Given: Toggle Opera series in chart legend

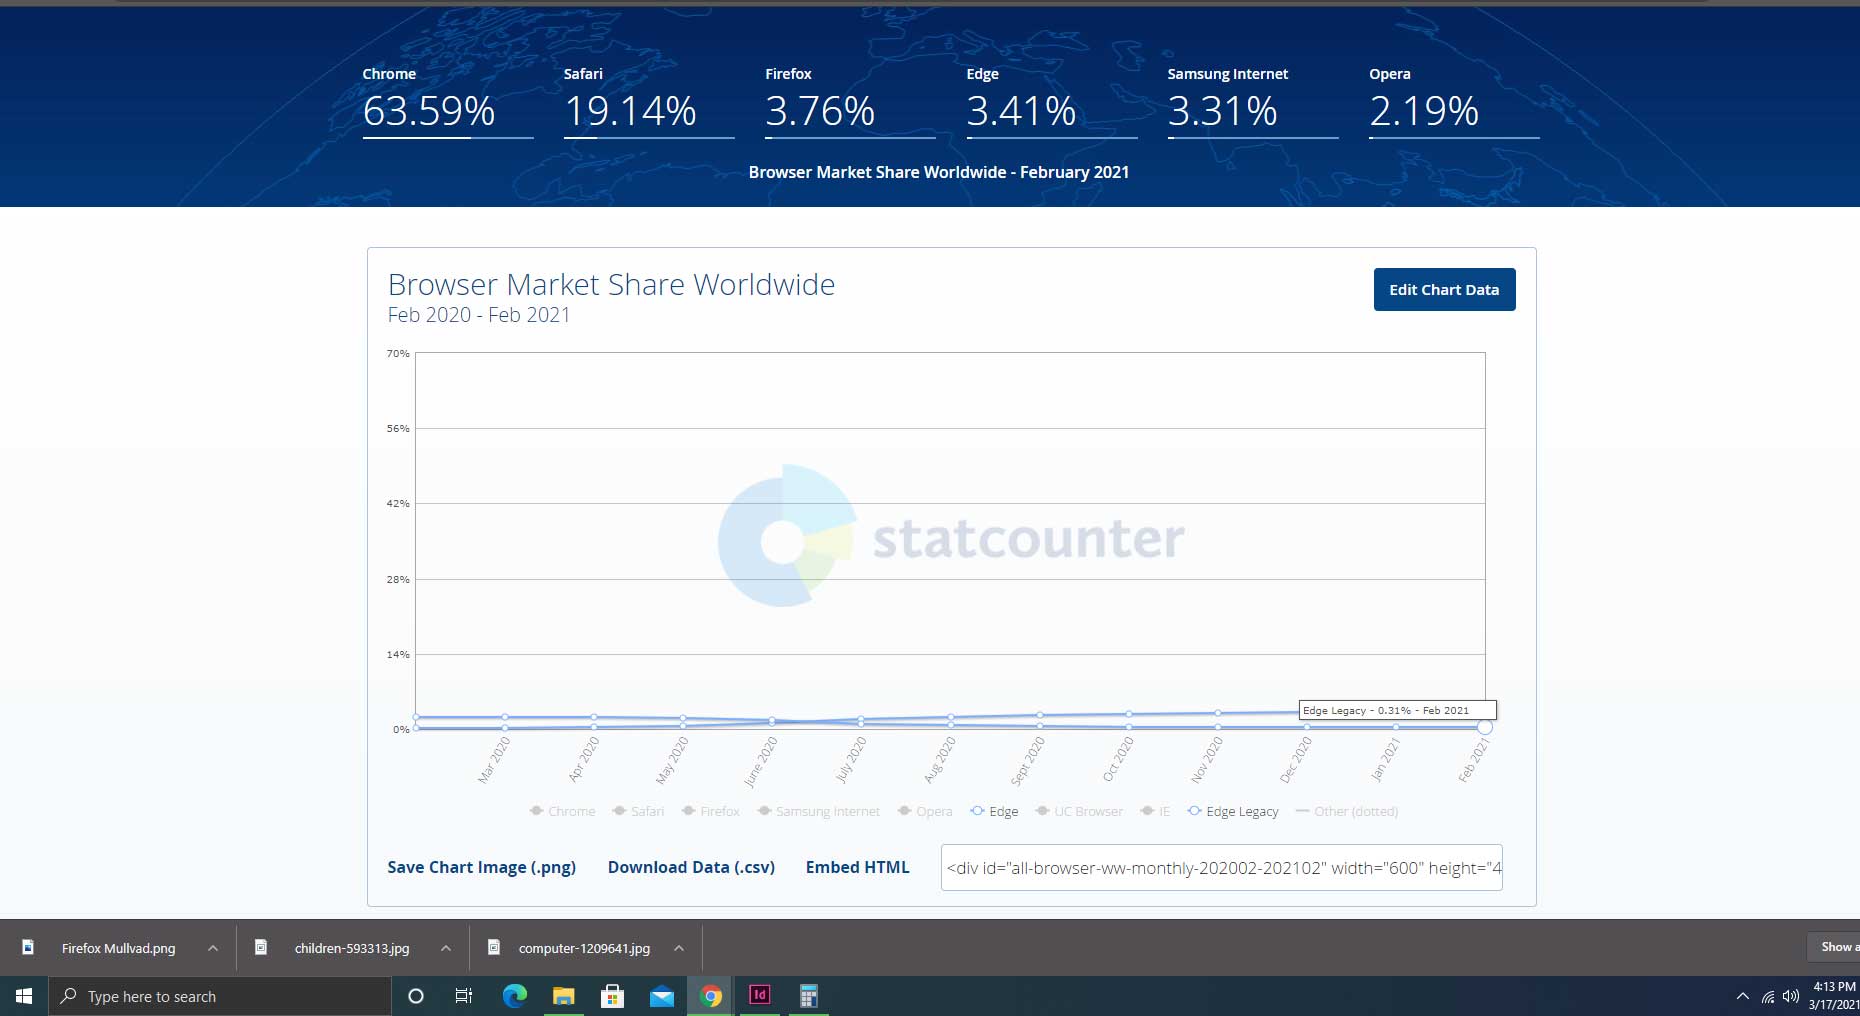Looking at the screenshot, I should pos(925,811).
